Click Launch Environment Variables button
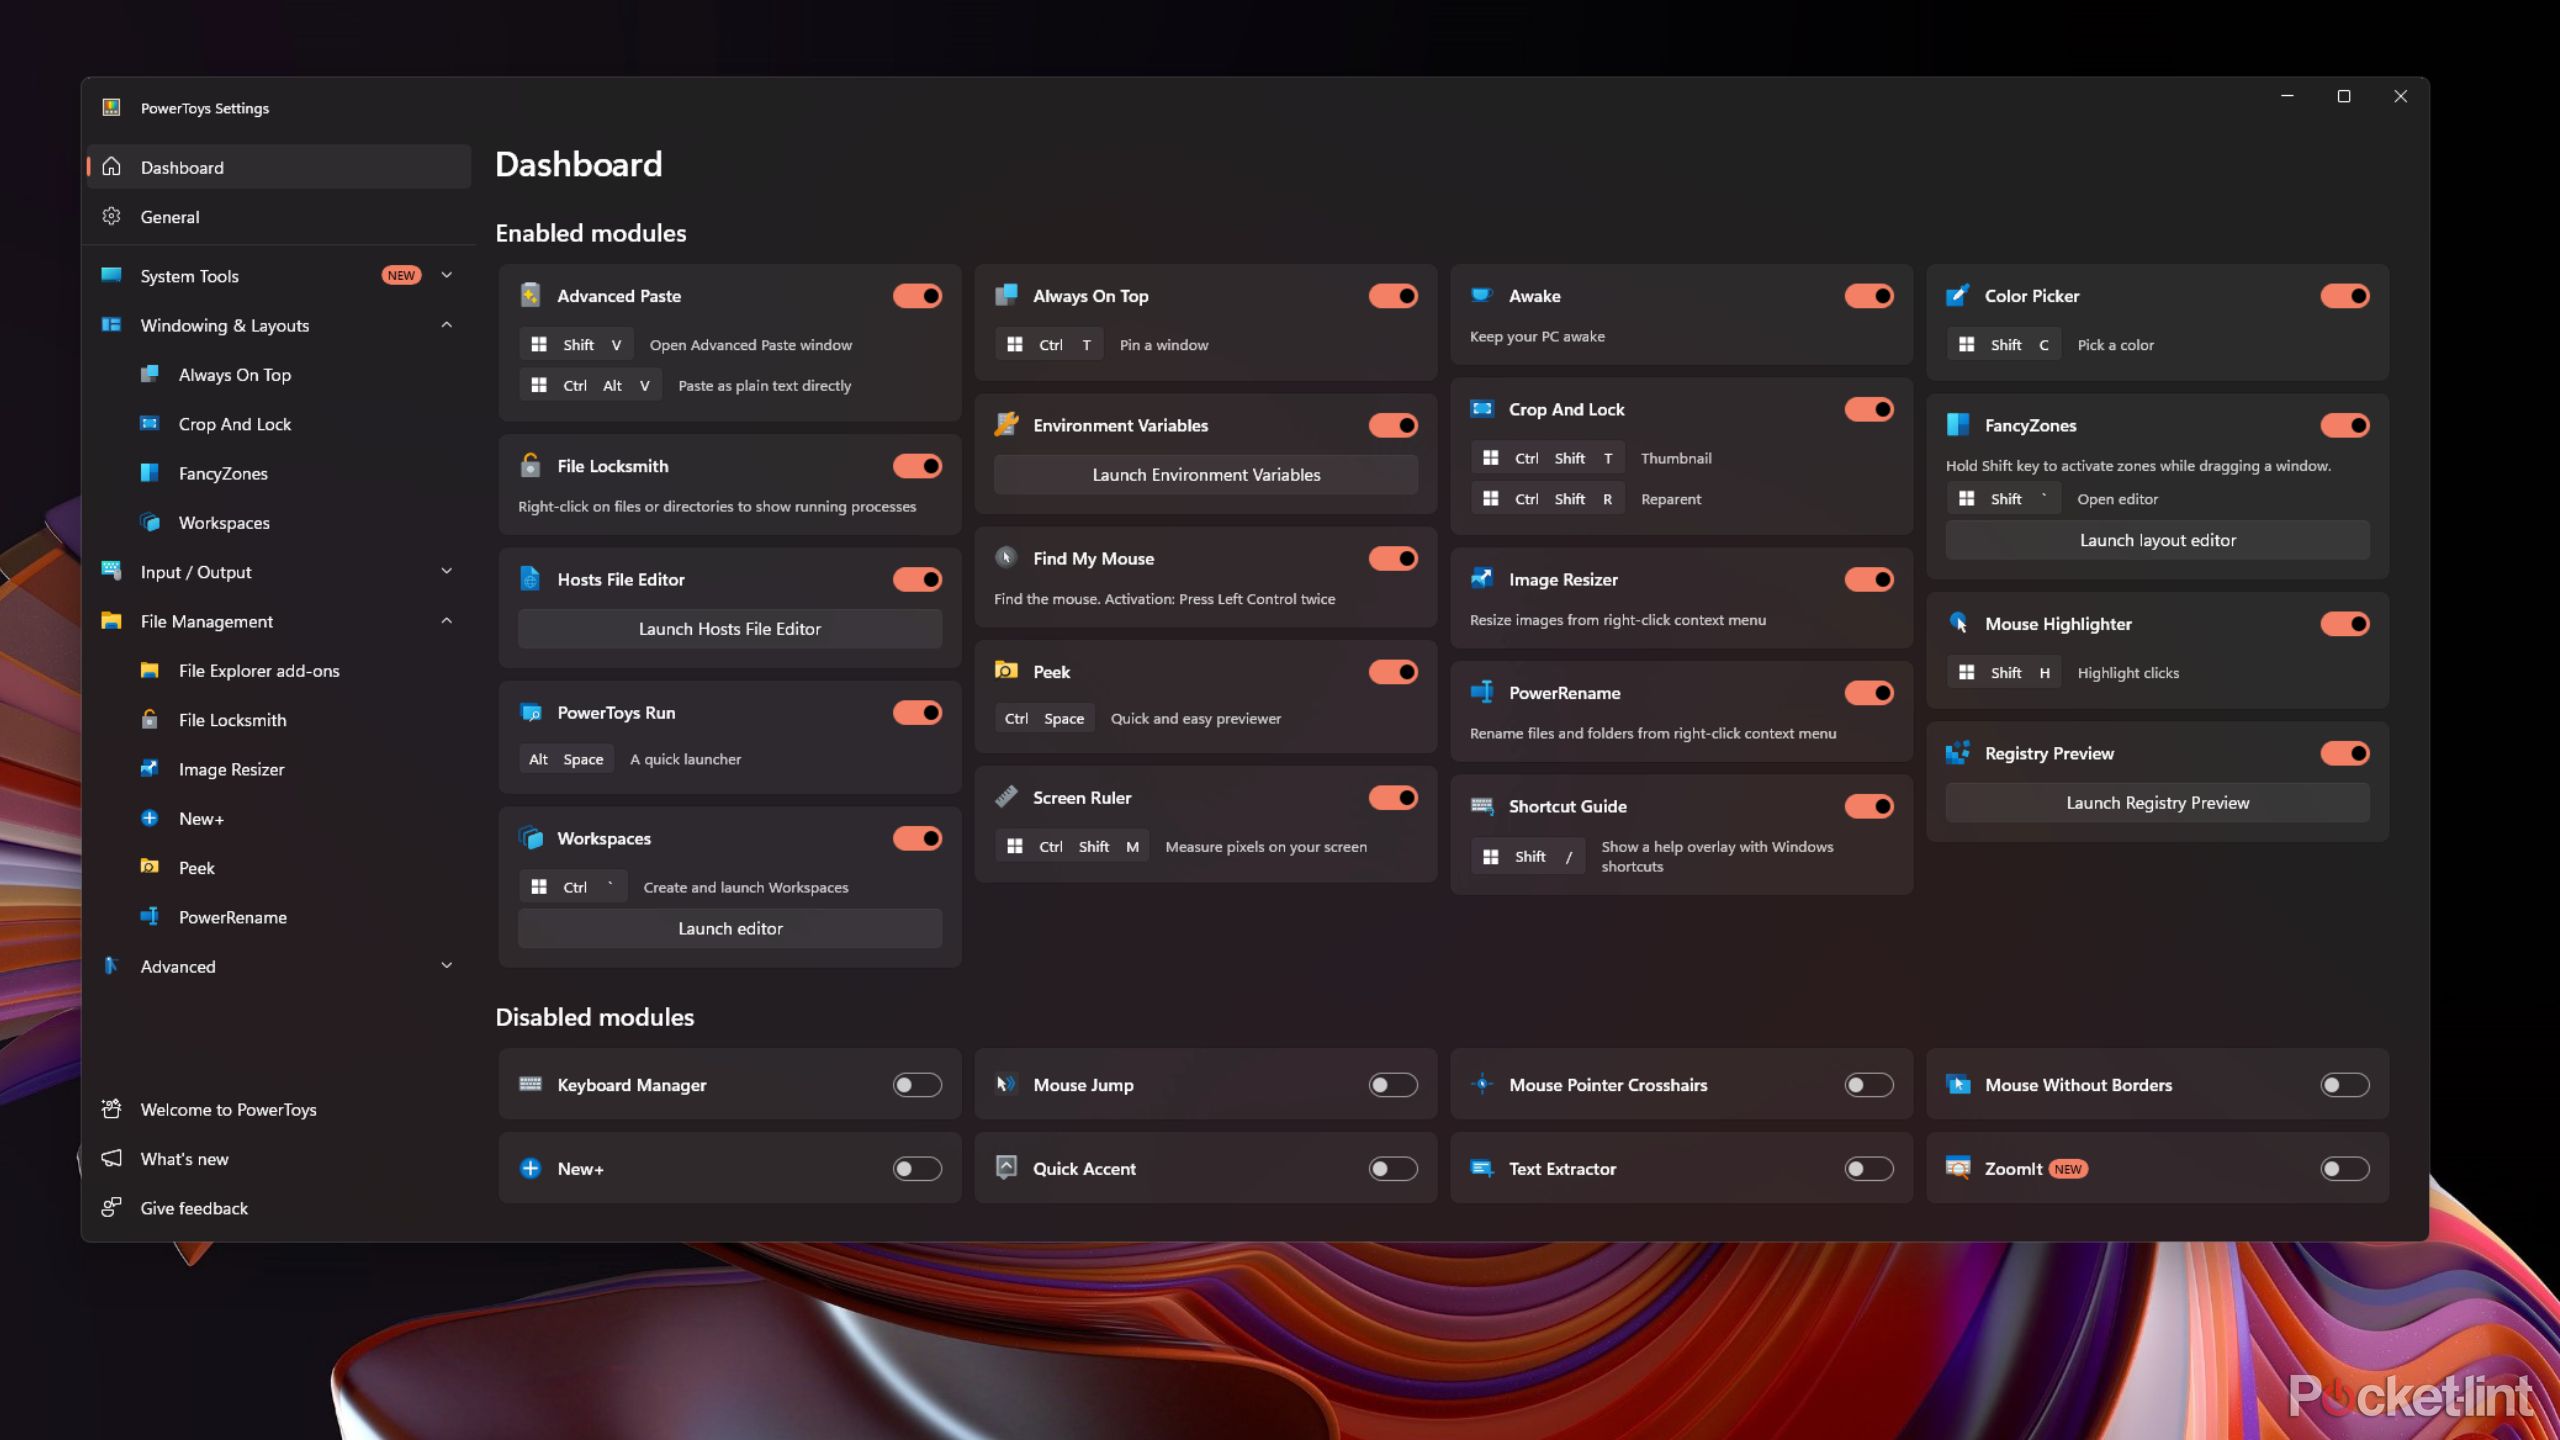The width and height of the screenshot is (2560, 1440). tap(1206, 475)
